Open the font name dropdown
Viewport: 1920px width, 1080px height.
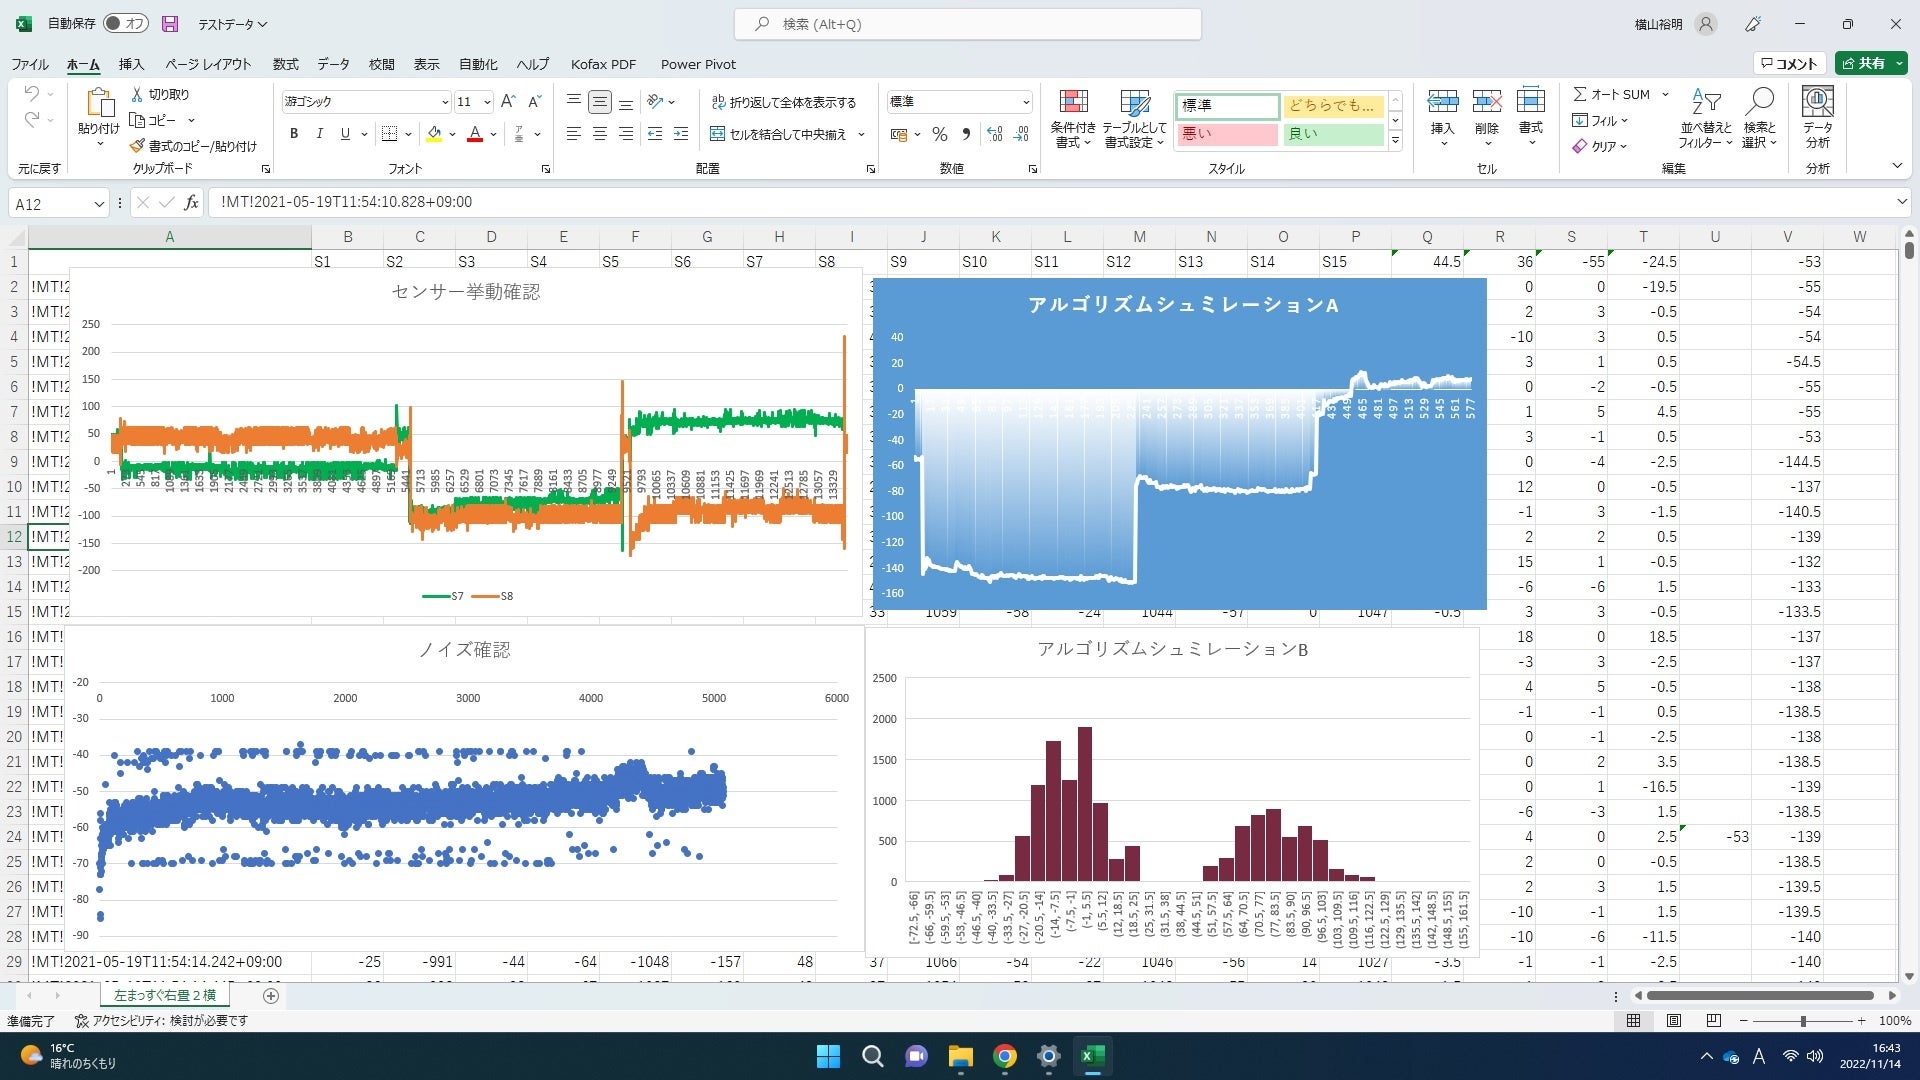point(445,102)
